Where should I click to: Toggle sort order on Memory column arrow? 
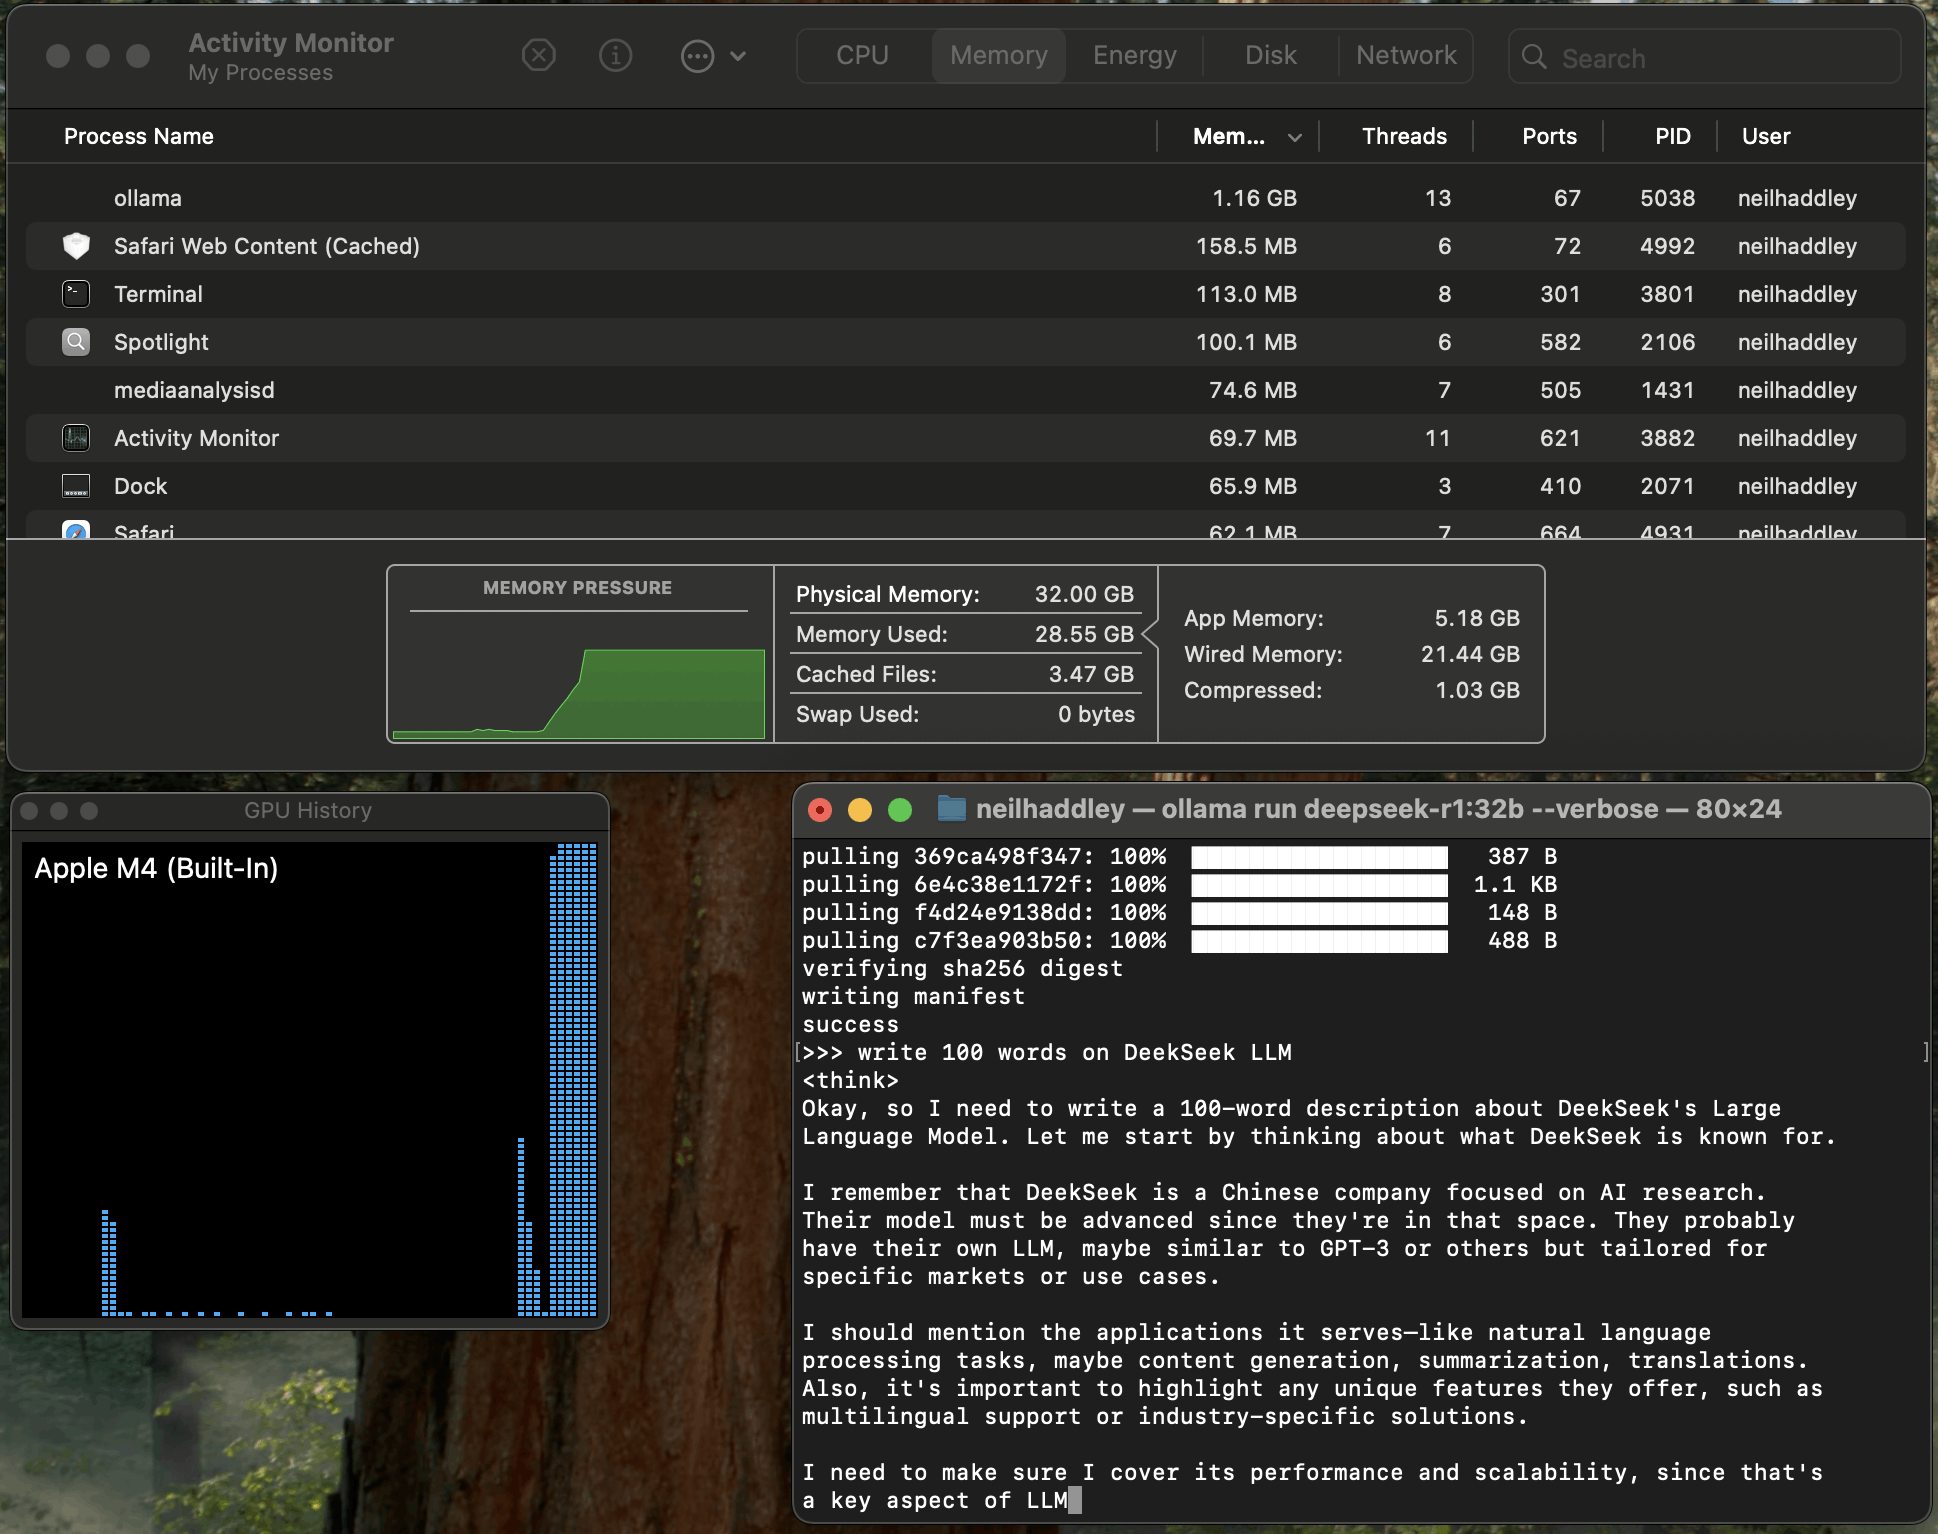click(x=1295, y=137)
